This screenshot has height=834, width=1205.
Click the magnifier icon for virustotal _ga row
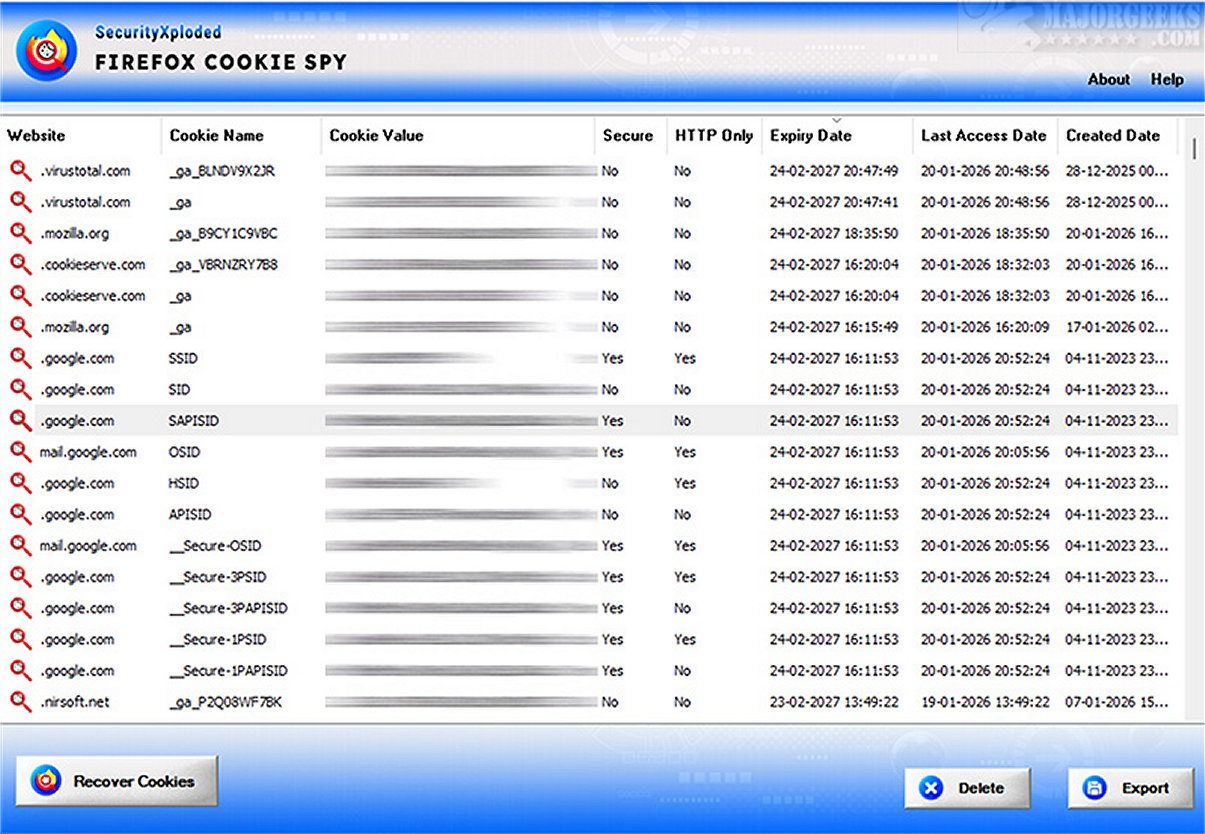click(x=20, y=202)
